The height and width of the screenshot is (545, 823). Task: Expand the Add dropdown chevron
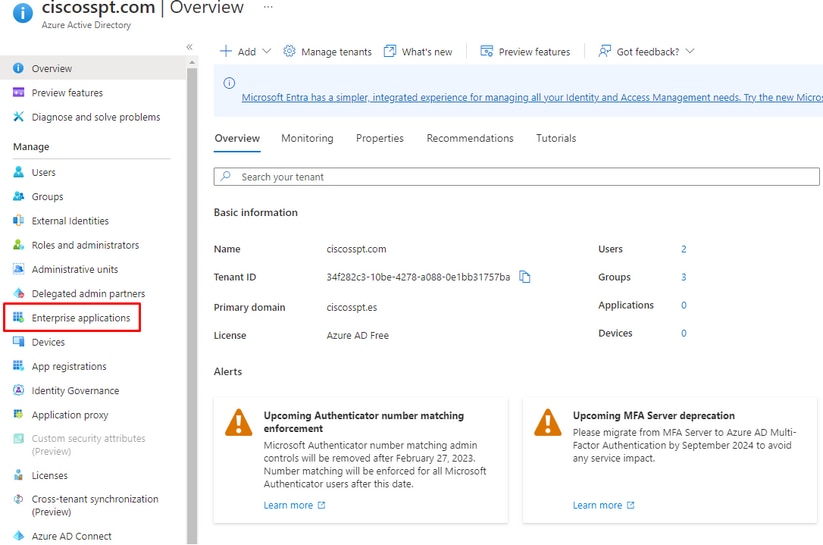click(x=267, y=51)
